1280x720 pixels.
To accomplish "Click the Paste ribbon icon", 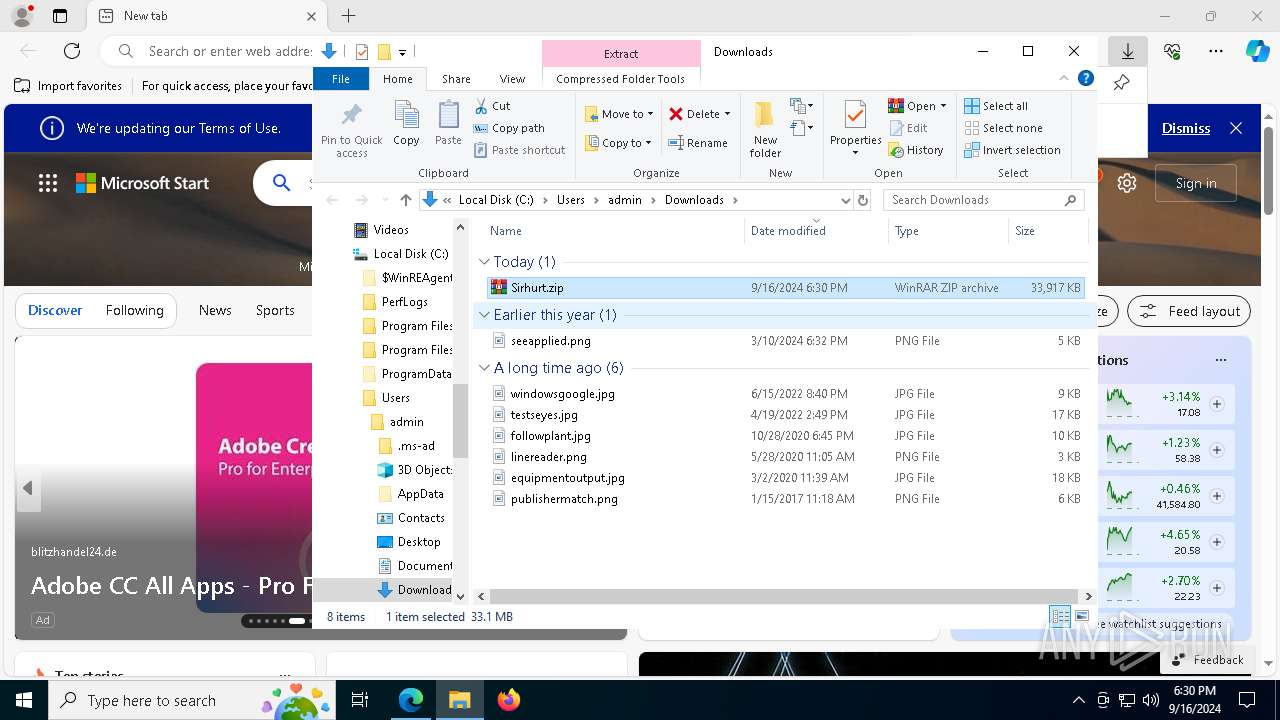I will pos(448,124).
